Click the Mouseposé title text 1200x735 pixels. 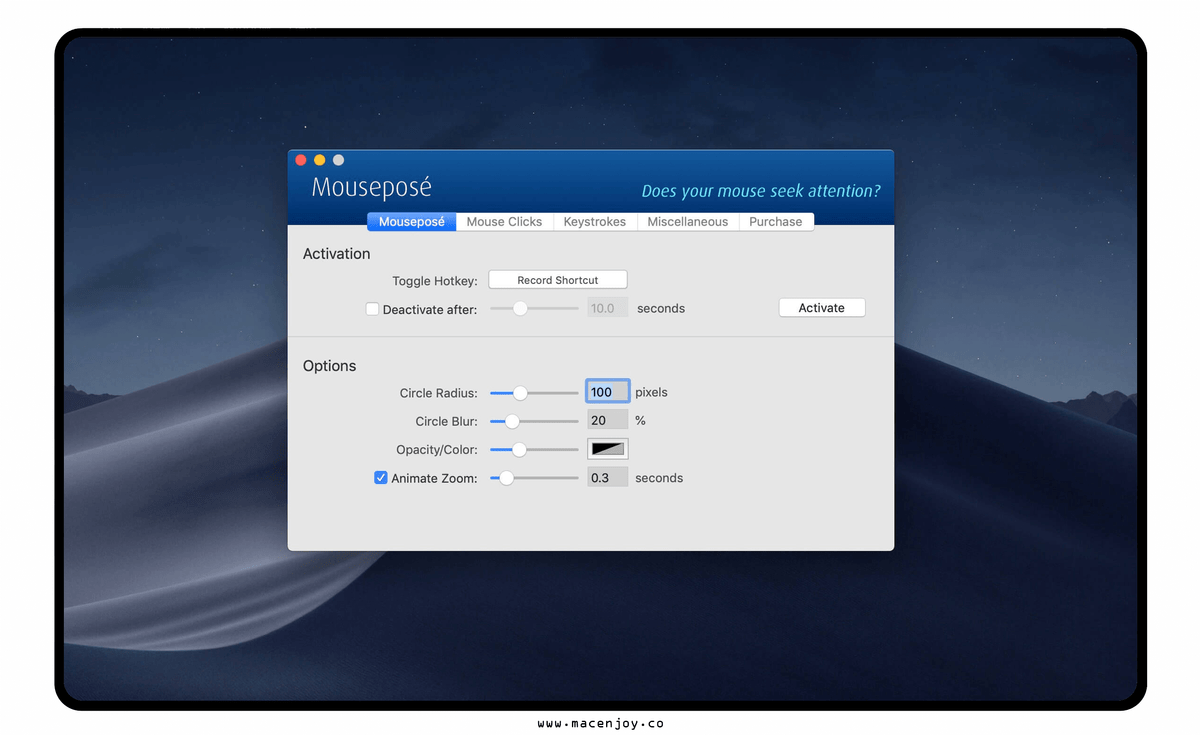(x=372, y=188)
